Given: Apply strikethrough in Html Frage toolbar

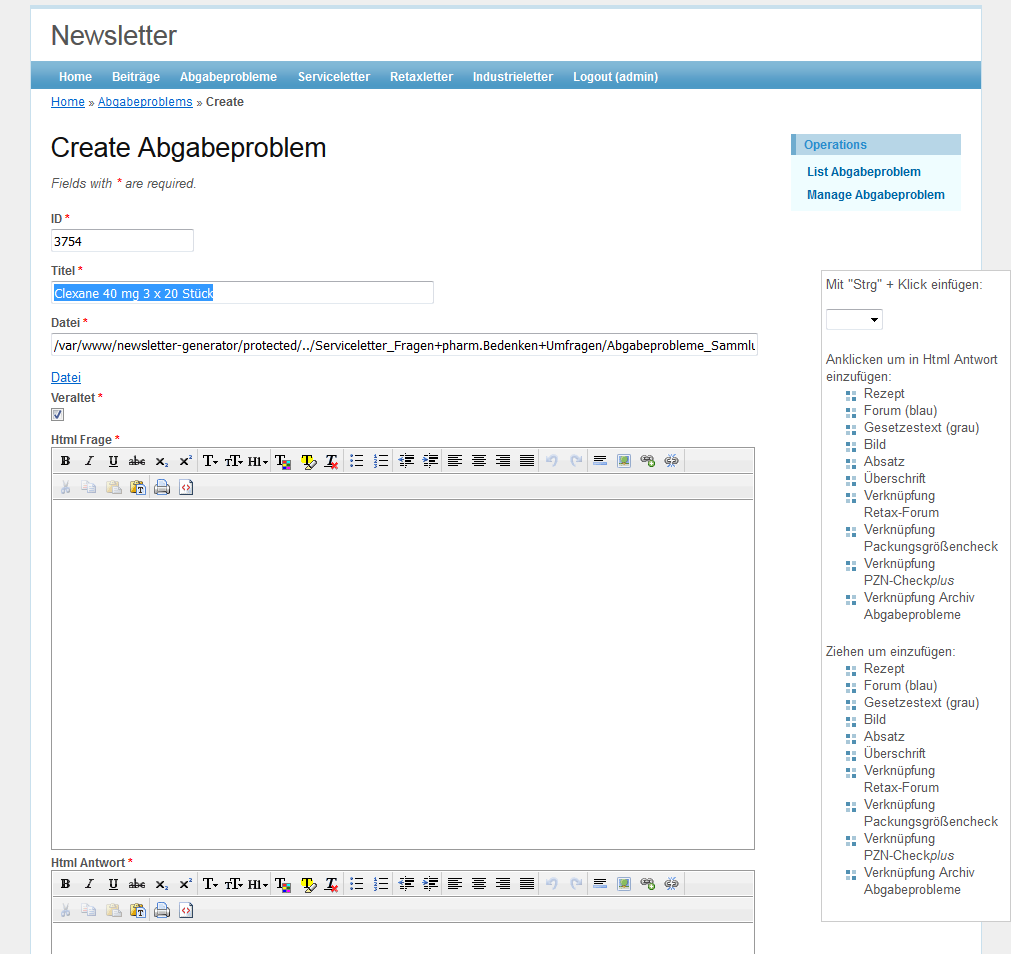Looking at the screenshot, I should coord(137,461).
